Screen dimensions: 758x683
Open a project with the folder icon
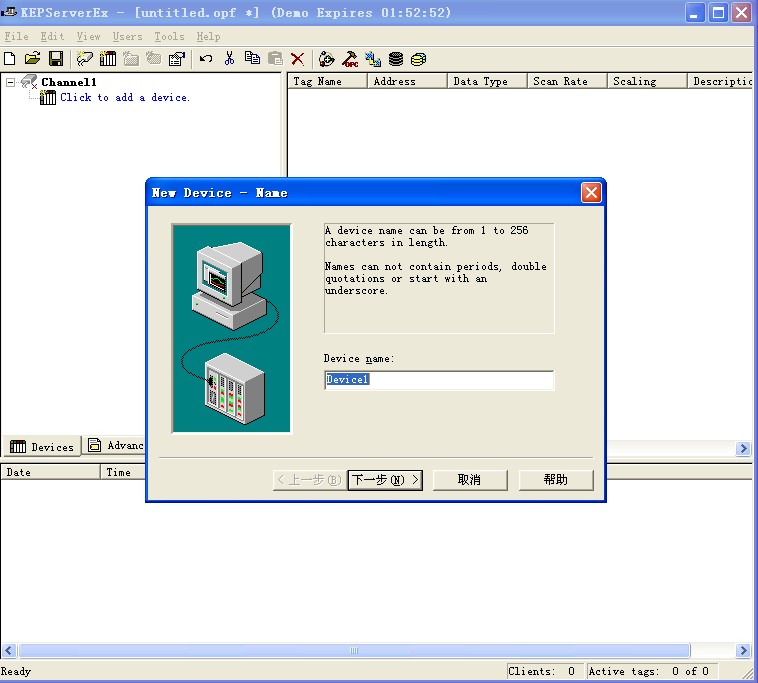click(32, 59)
